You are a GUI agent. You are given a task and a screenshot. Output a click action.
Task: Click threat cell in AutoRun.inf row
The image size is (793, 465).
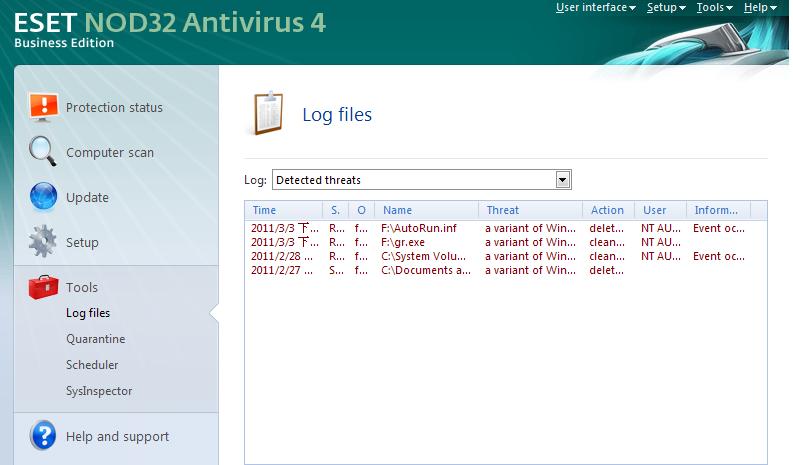tap(530, 228)
